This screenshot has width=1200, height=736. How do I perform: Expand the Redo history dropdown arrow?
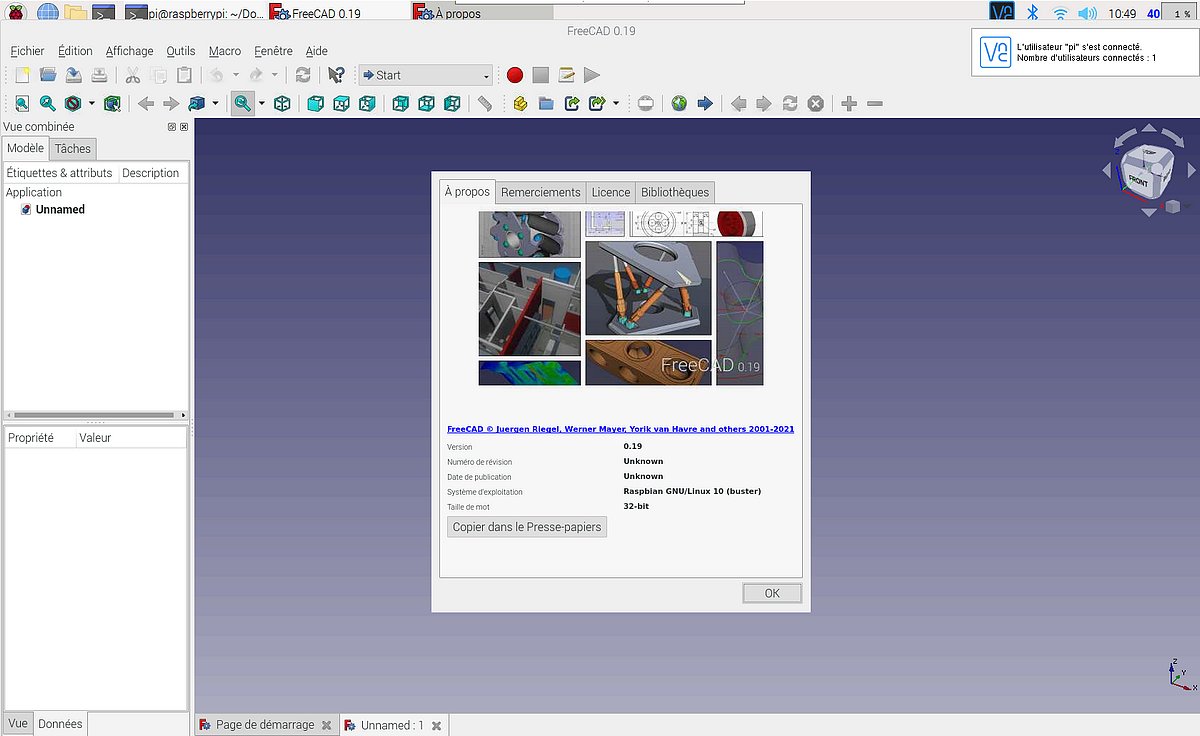point(274,75)
